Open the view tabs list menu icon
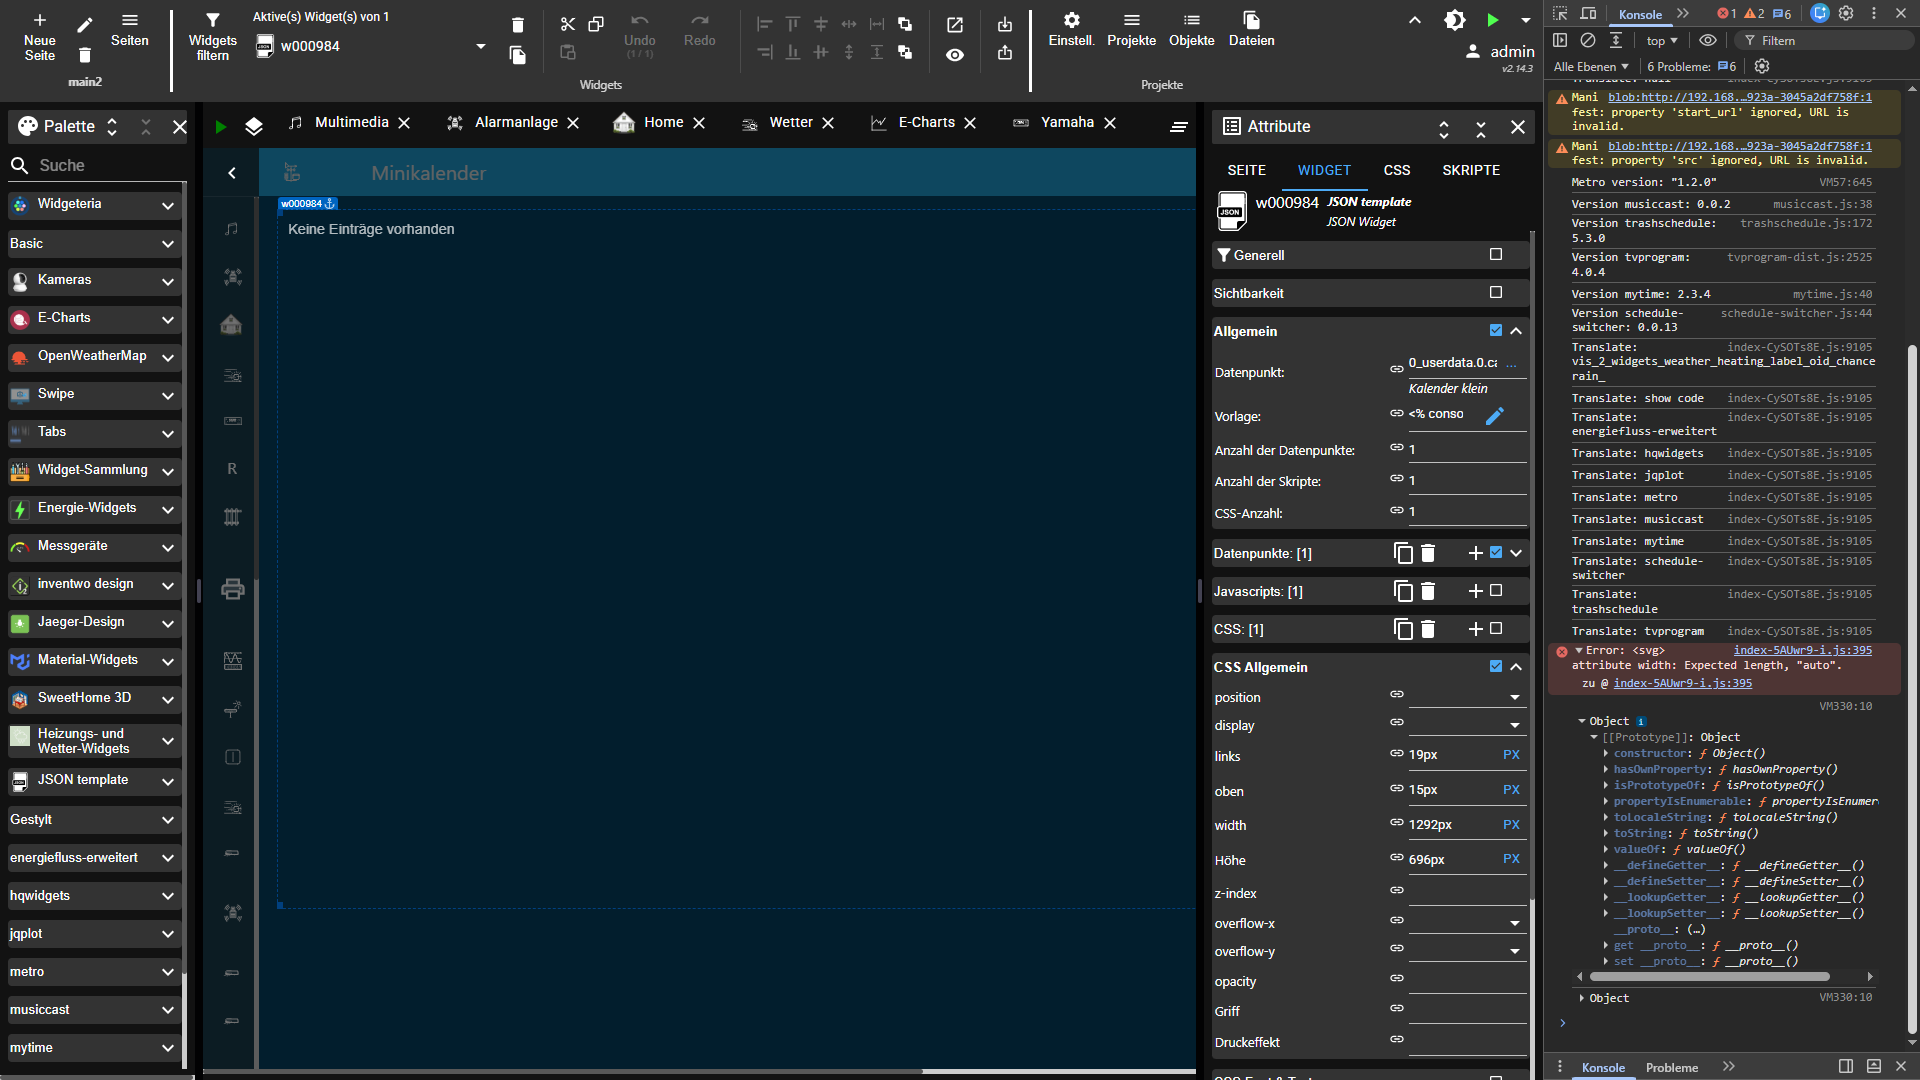The image size is (1920, 1080). [1179, 126]
